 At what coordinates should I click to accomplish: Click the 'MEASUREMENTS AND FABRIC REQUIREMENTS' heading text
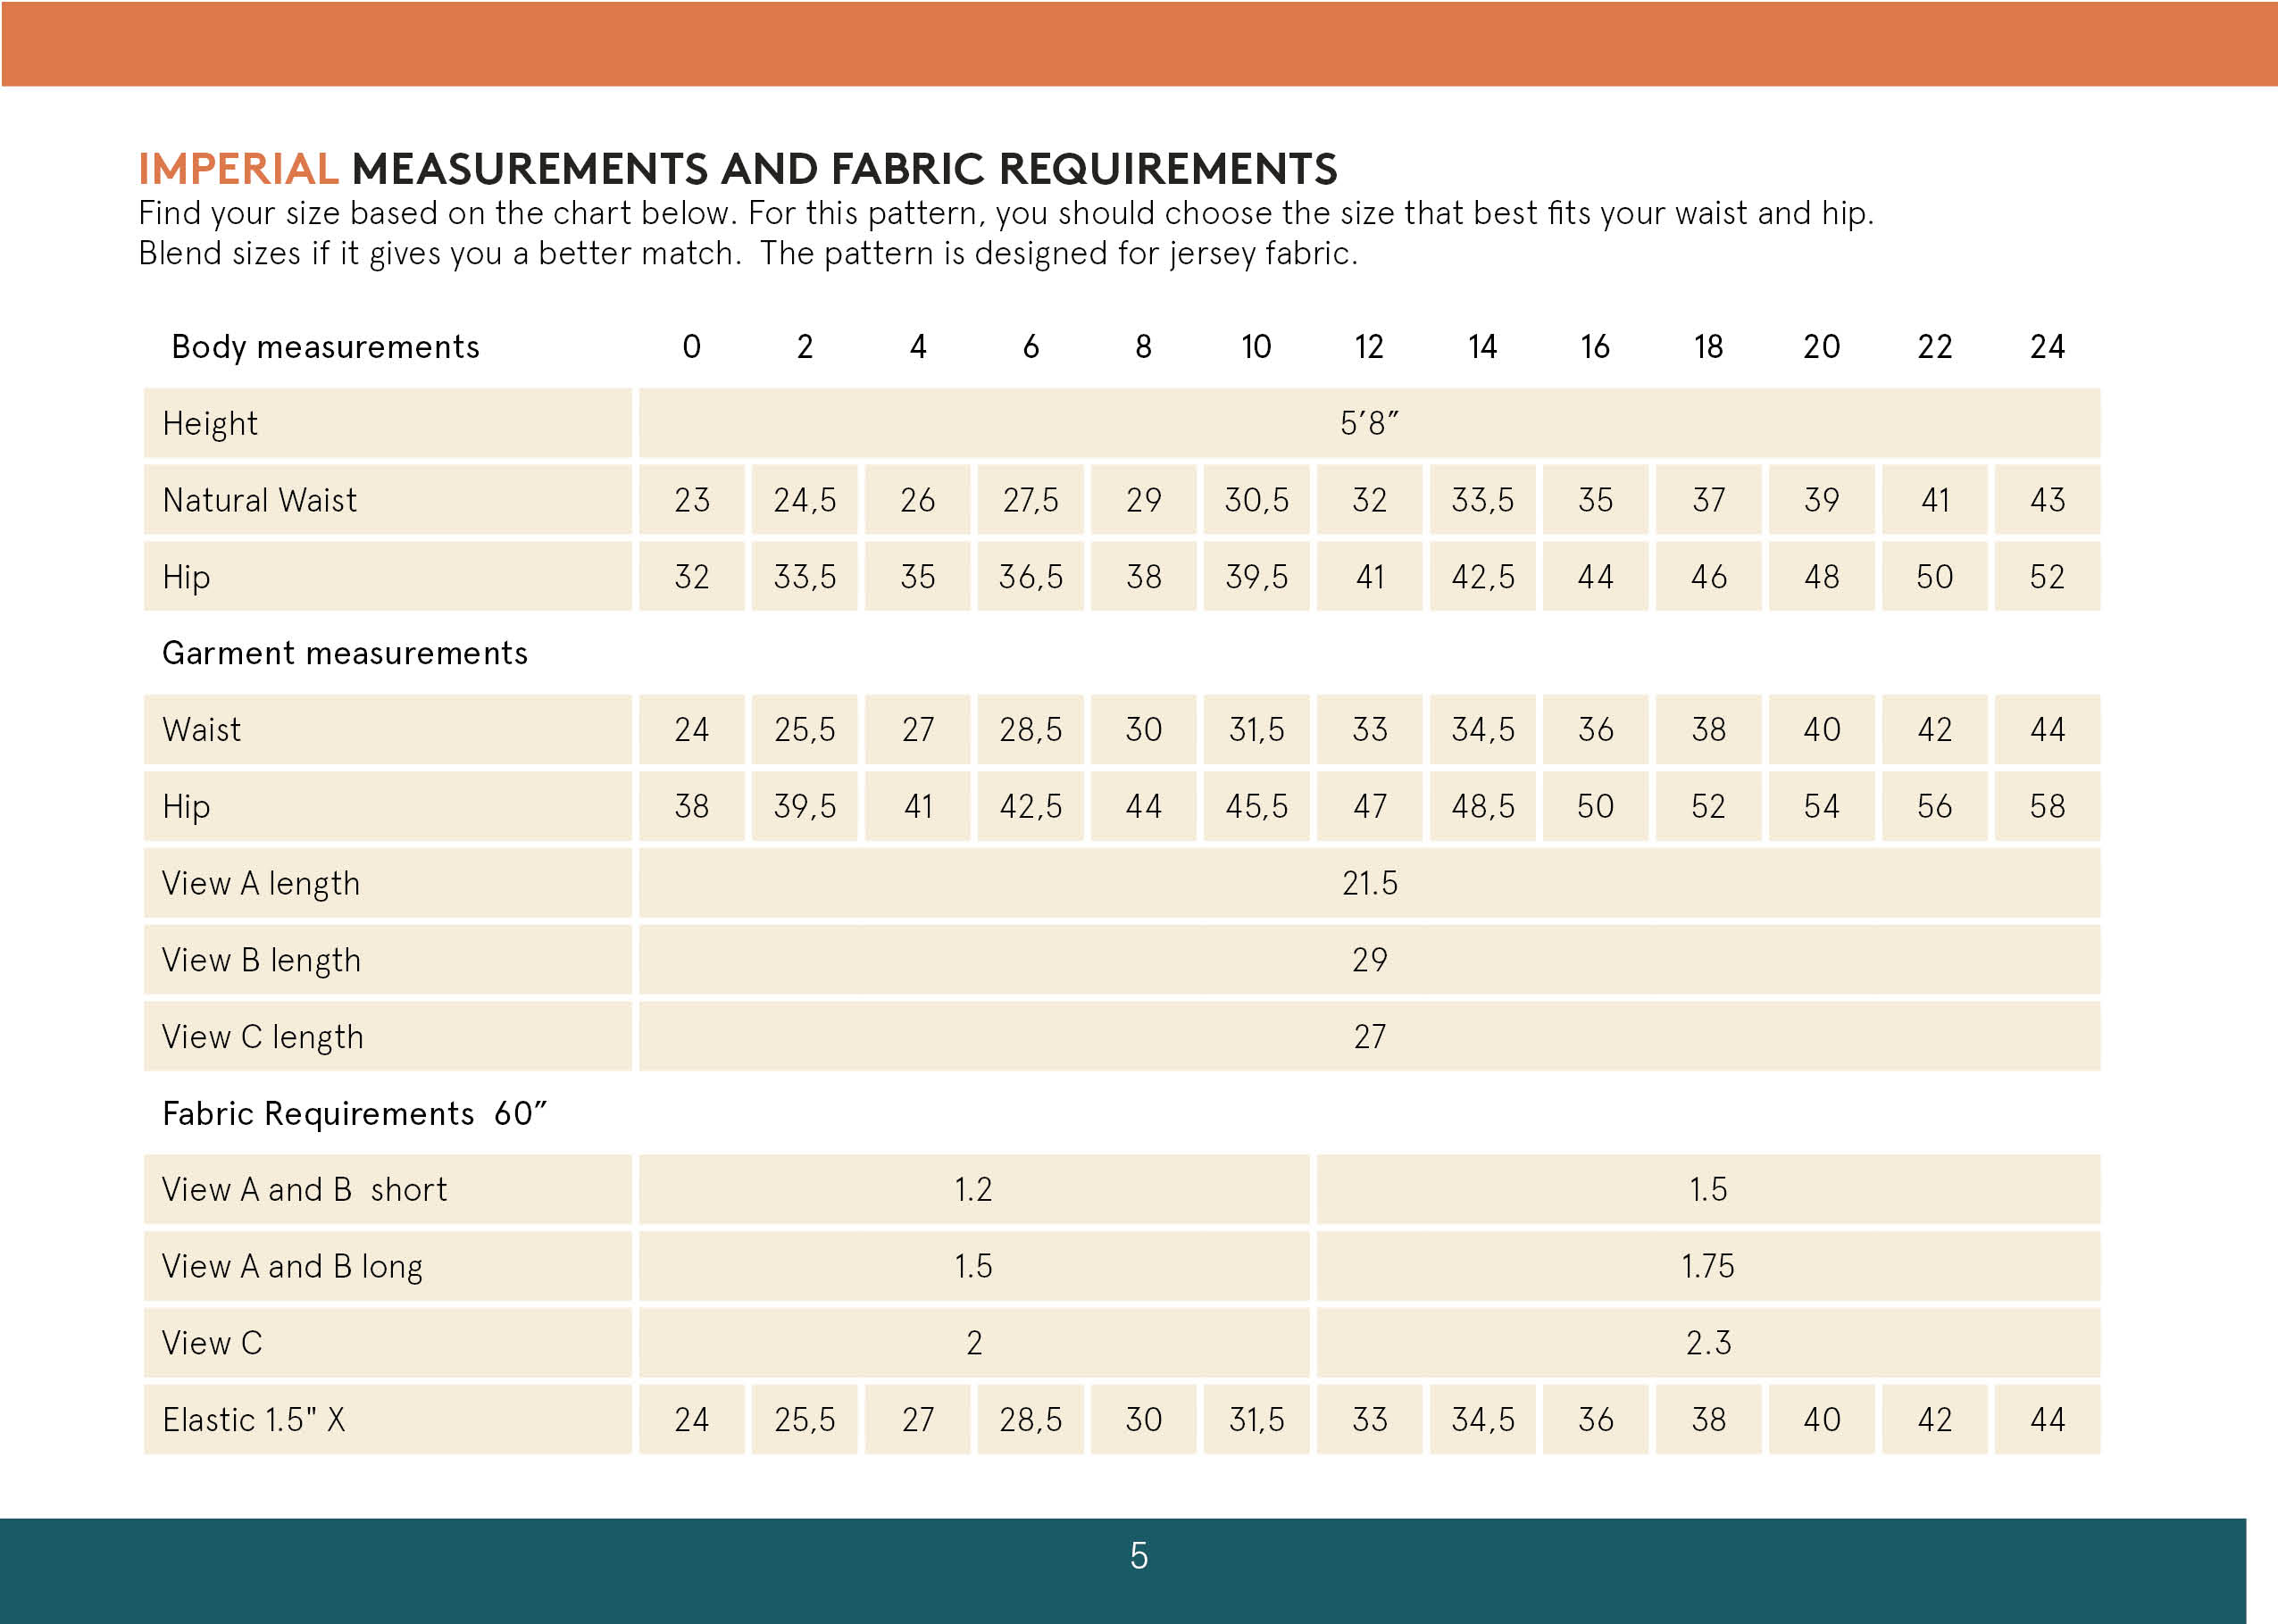(x=844, y=169)
